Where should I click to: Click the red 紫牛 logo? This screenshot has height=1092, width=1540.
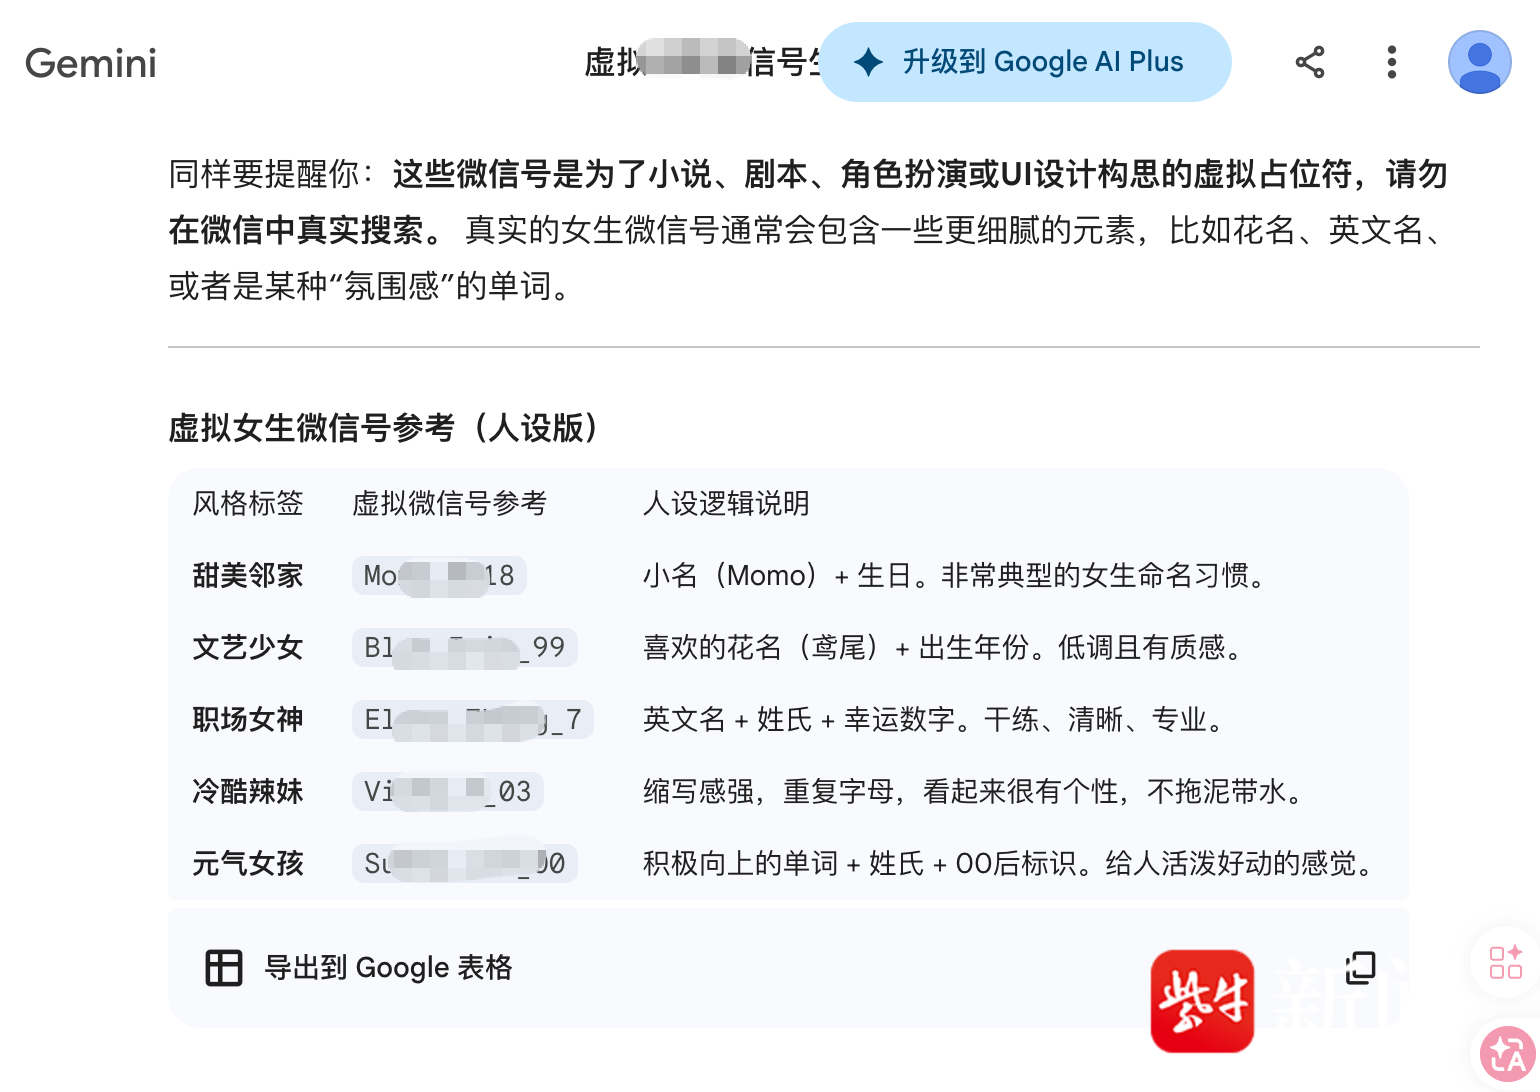pos(1202,1000)
